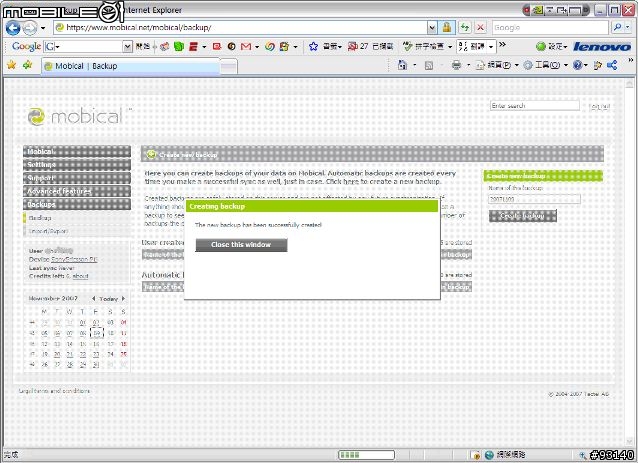The image size is (638, 463).
Task: Open the Mobical sidebar menu
Action: (x=77, y=152)
